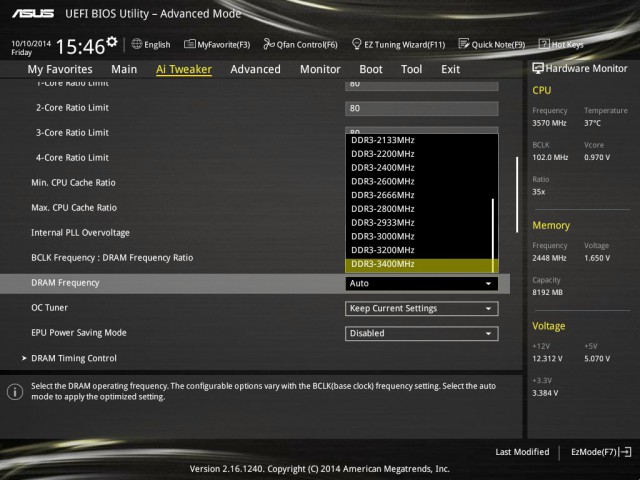Select Internal PLL Overvoltage row
This screenshot has width=640, height=480.
tap(80, 233)
